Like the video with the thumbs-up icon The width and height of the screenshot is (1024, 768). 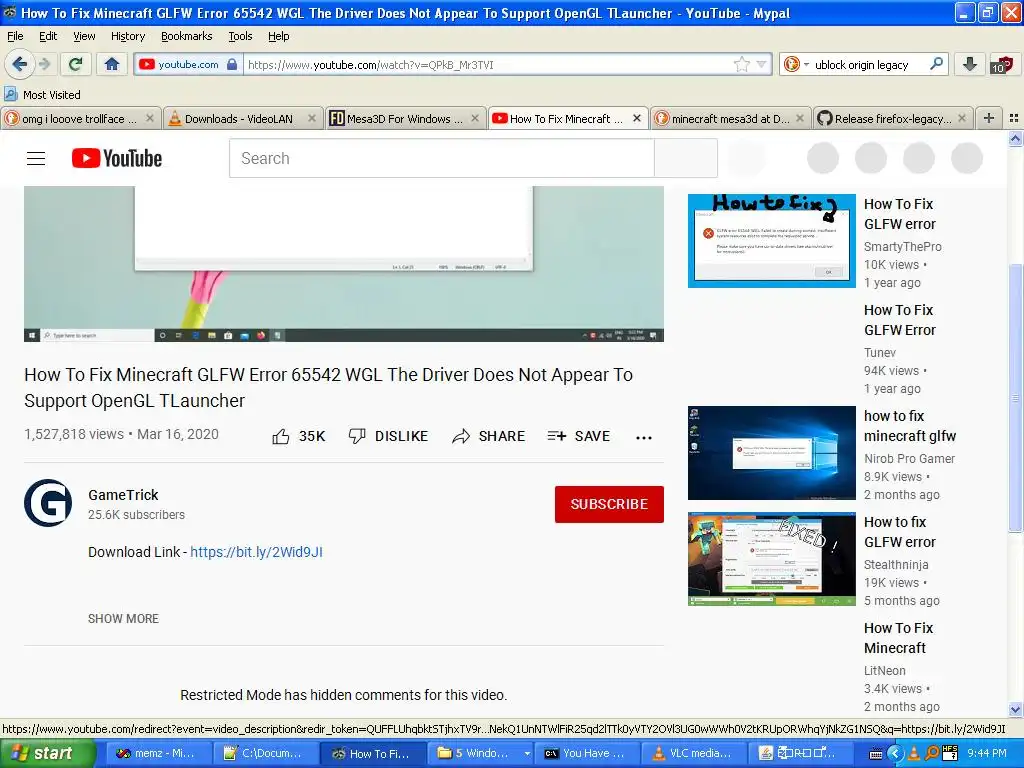coord(281,436)
